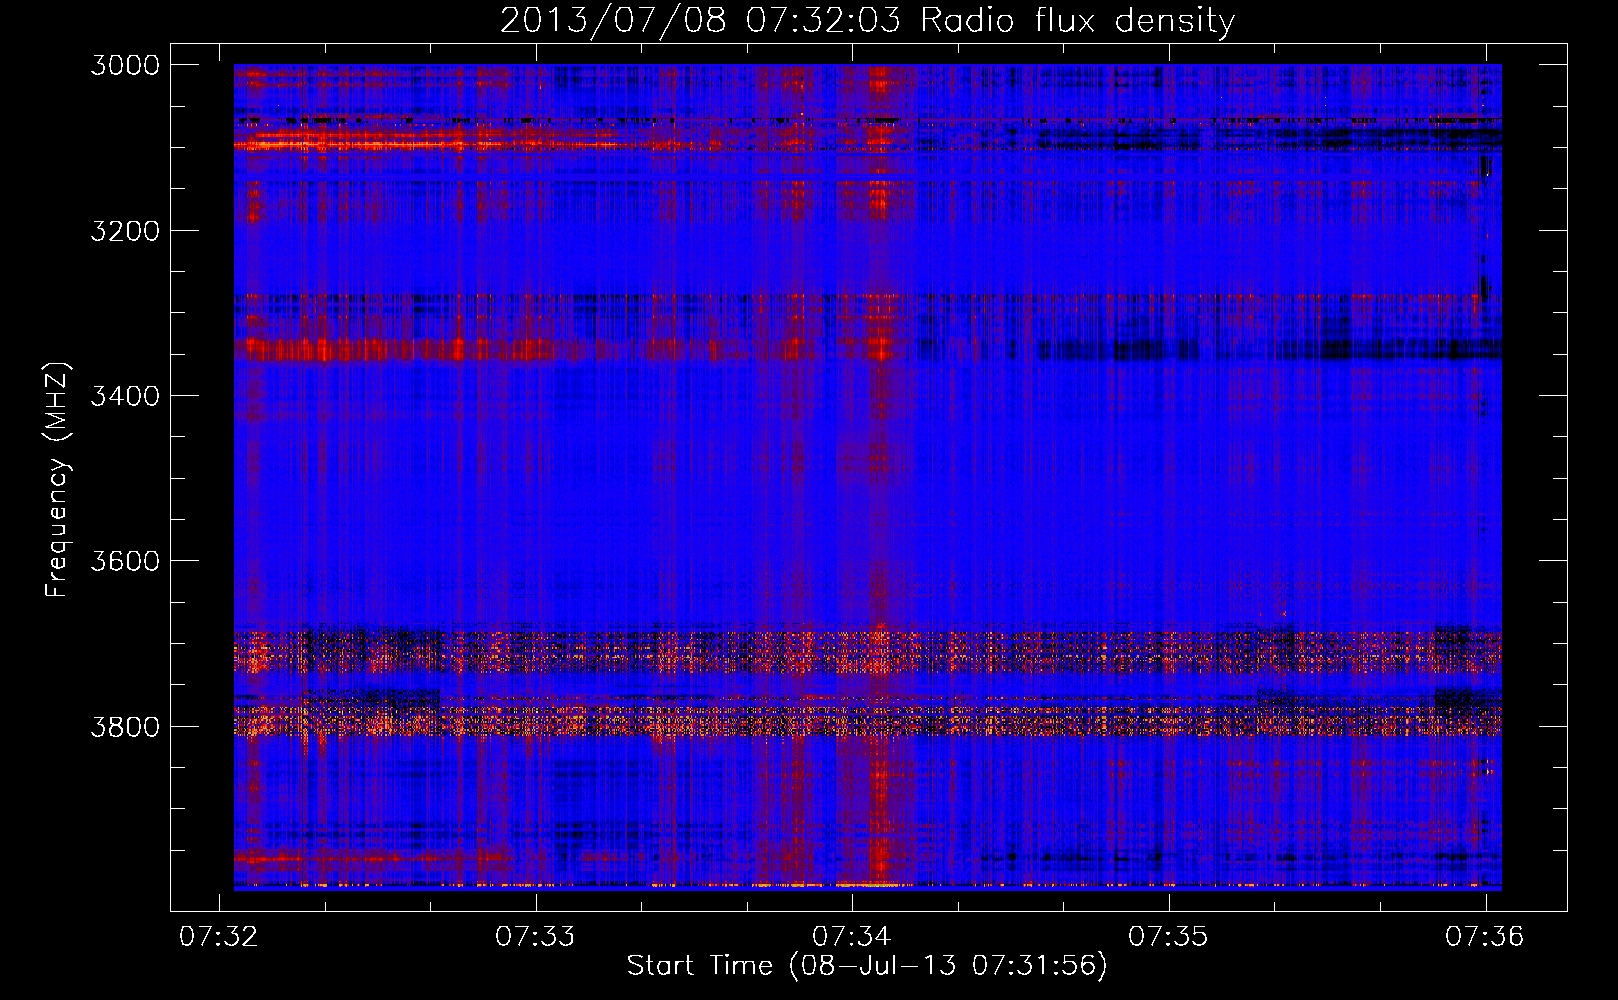
Task: Click the 07:33 time axis label
Action: [536, 936]
